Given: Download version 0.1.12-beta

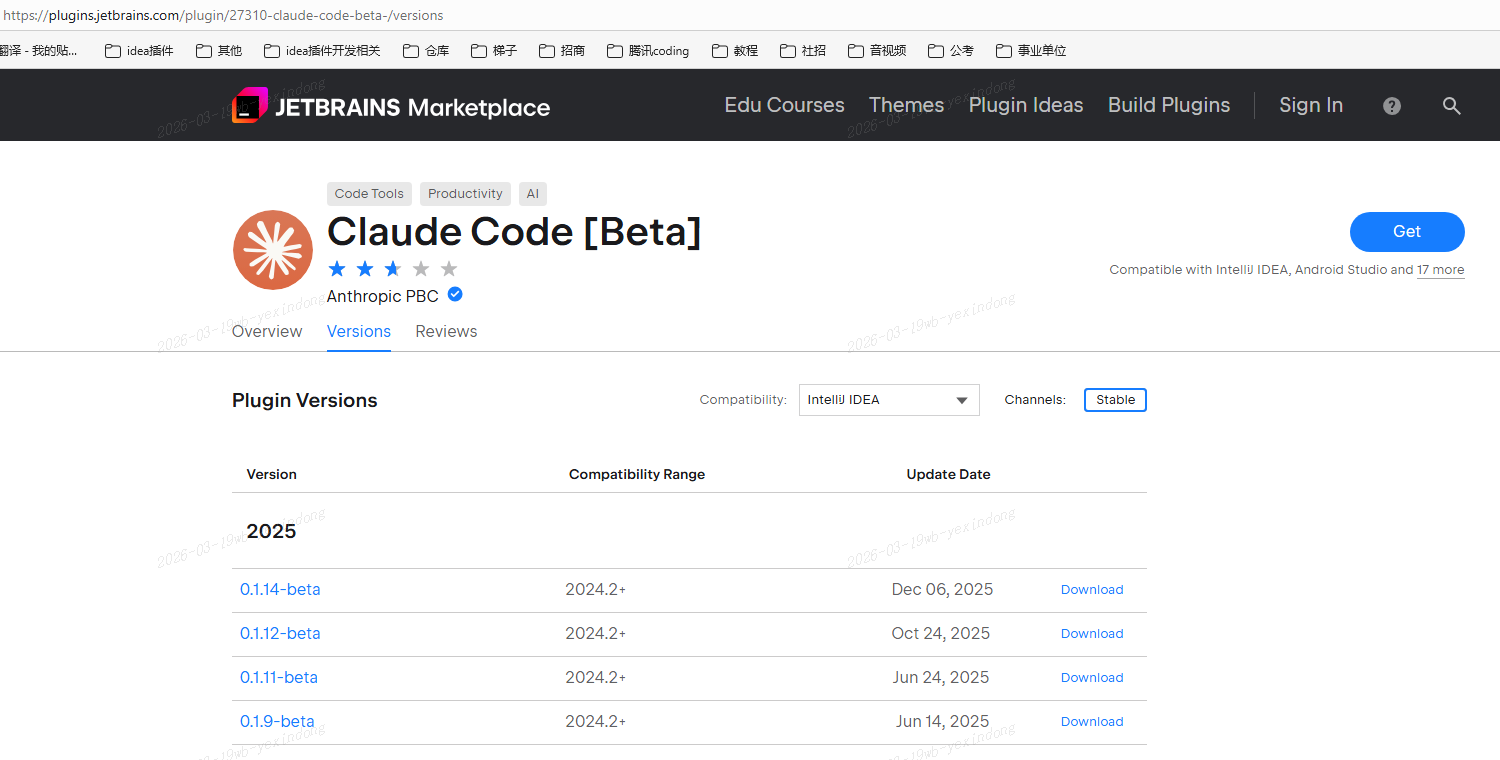Looking at the screenshot, I should (x=1092, y=634).
